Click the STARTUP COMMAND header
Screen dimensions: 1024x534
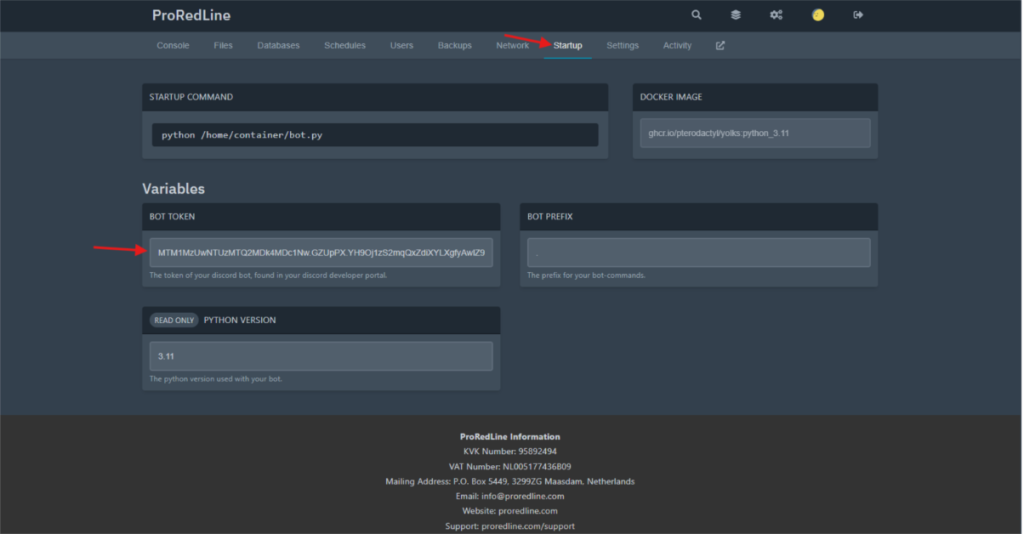tap(191, 97)
